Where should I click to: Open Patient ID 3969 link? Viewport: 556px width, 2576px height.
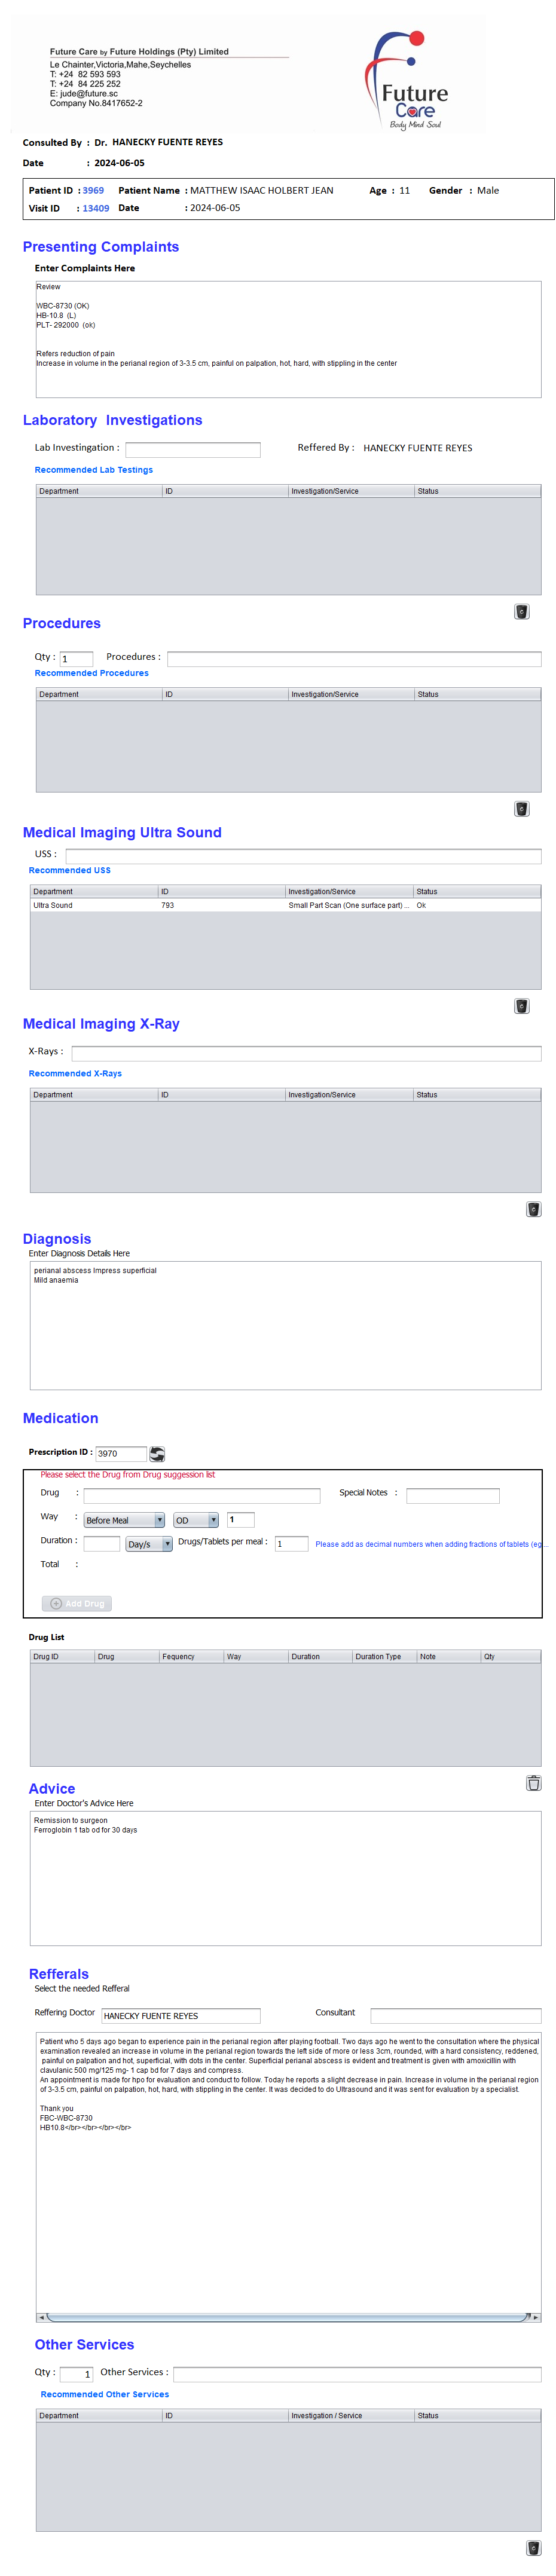pyautogui.click(x=93, y=190)
